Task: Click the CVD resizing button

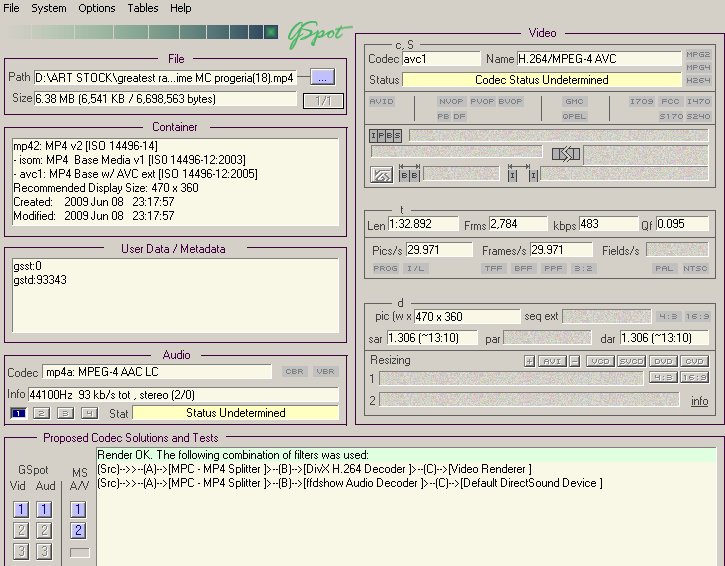Action: (x=694, y=361)
